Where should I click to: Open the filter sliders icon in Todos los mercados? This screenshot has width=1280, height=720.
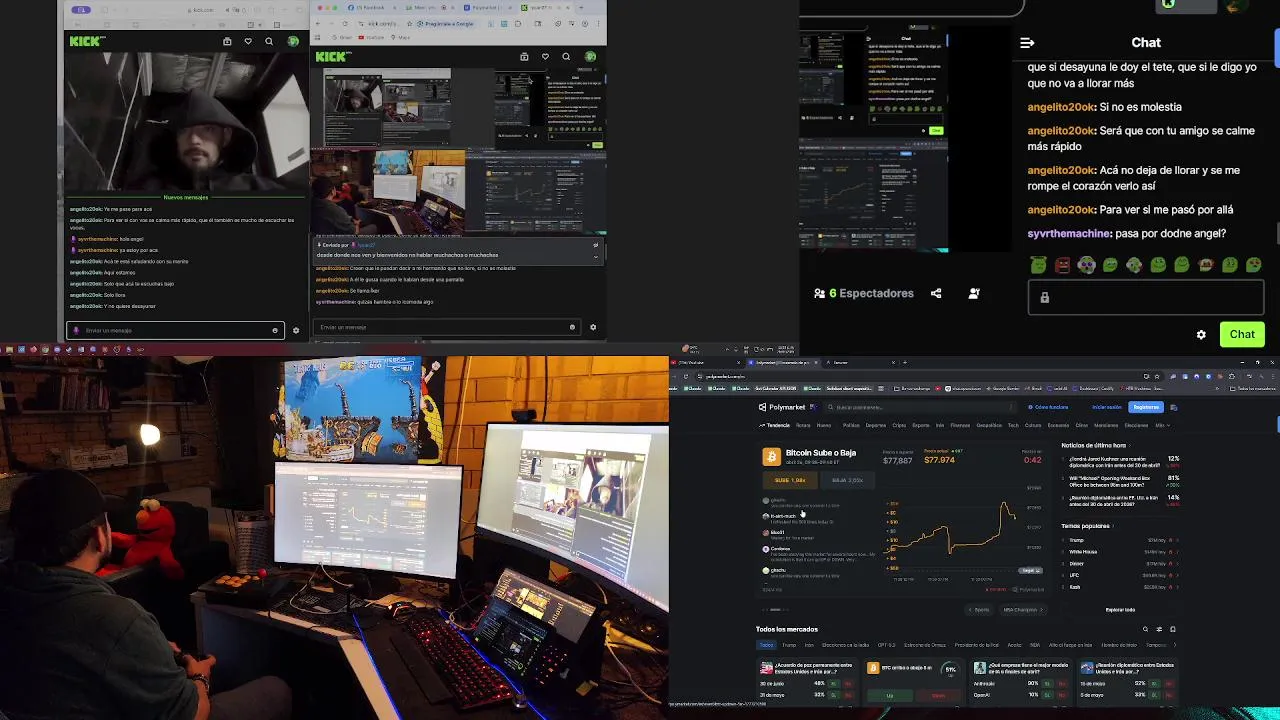tap(1159, 629)
